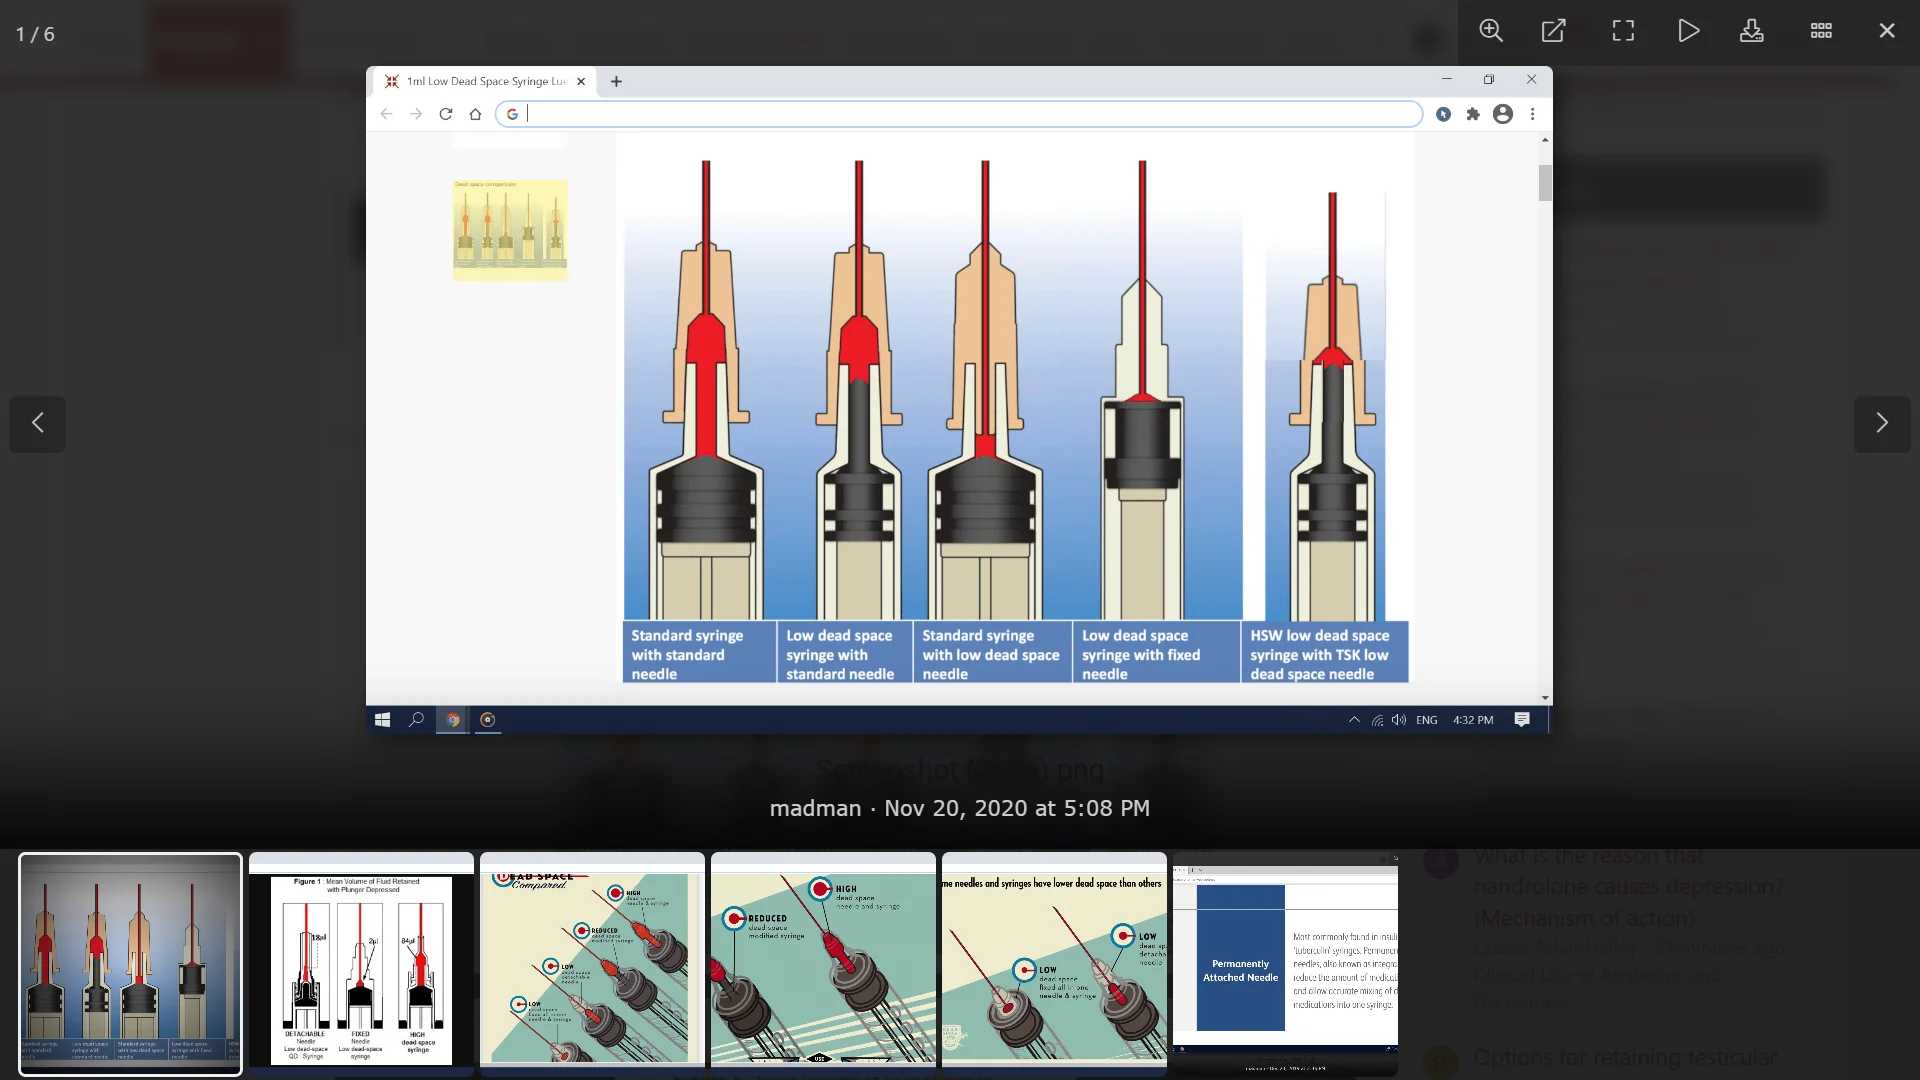Toggle browser extensions icon
Viewport: 1920px width, 1080px height.
[x=1473, y=113]
